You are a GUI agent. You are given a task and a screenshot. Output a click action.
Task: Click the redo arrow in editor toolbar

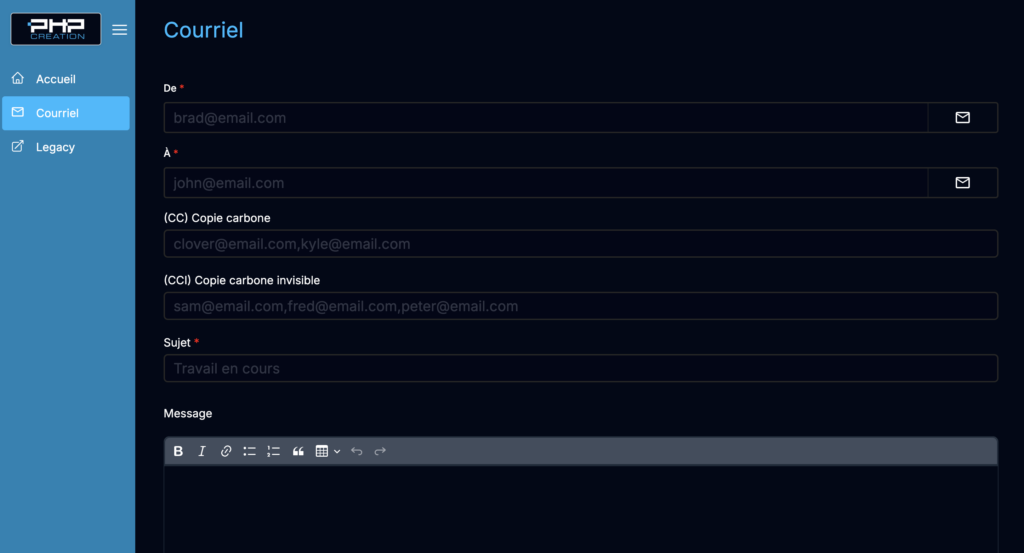tap(380, 451)
